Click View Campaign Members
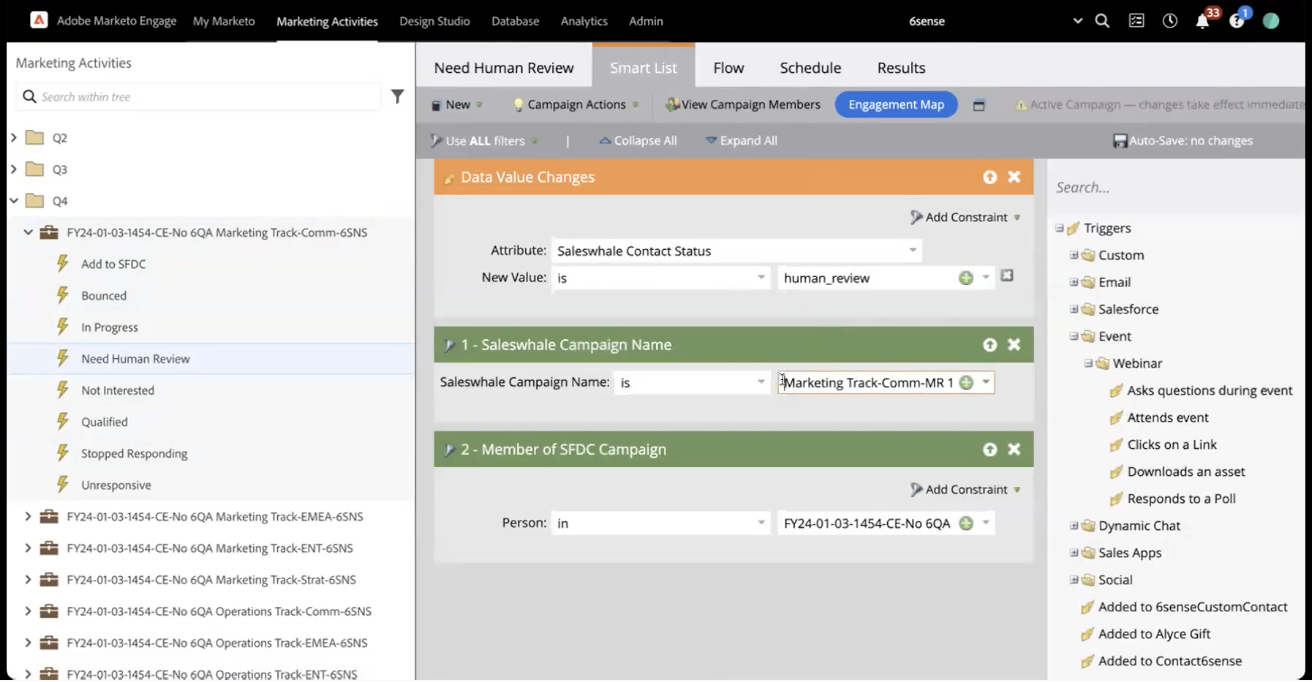This screenshot has width=1312, height=682. tap(743, 105)
